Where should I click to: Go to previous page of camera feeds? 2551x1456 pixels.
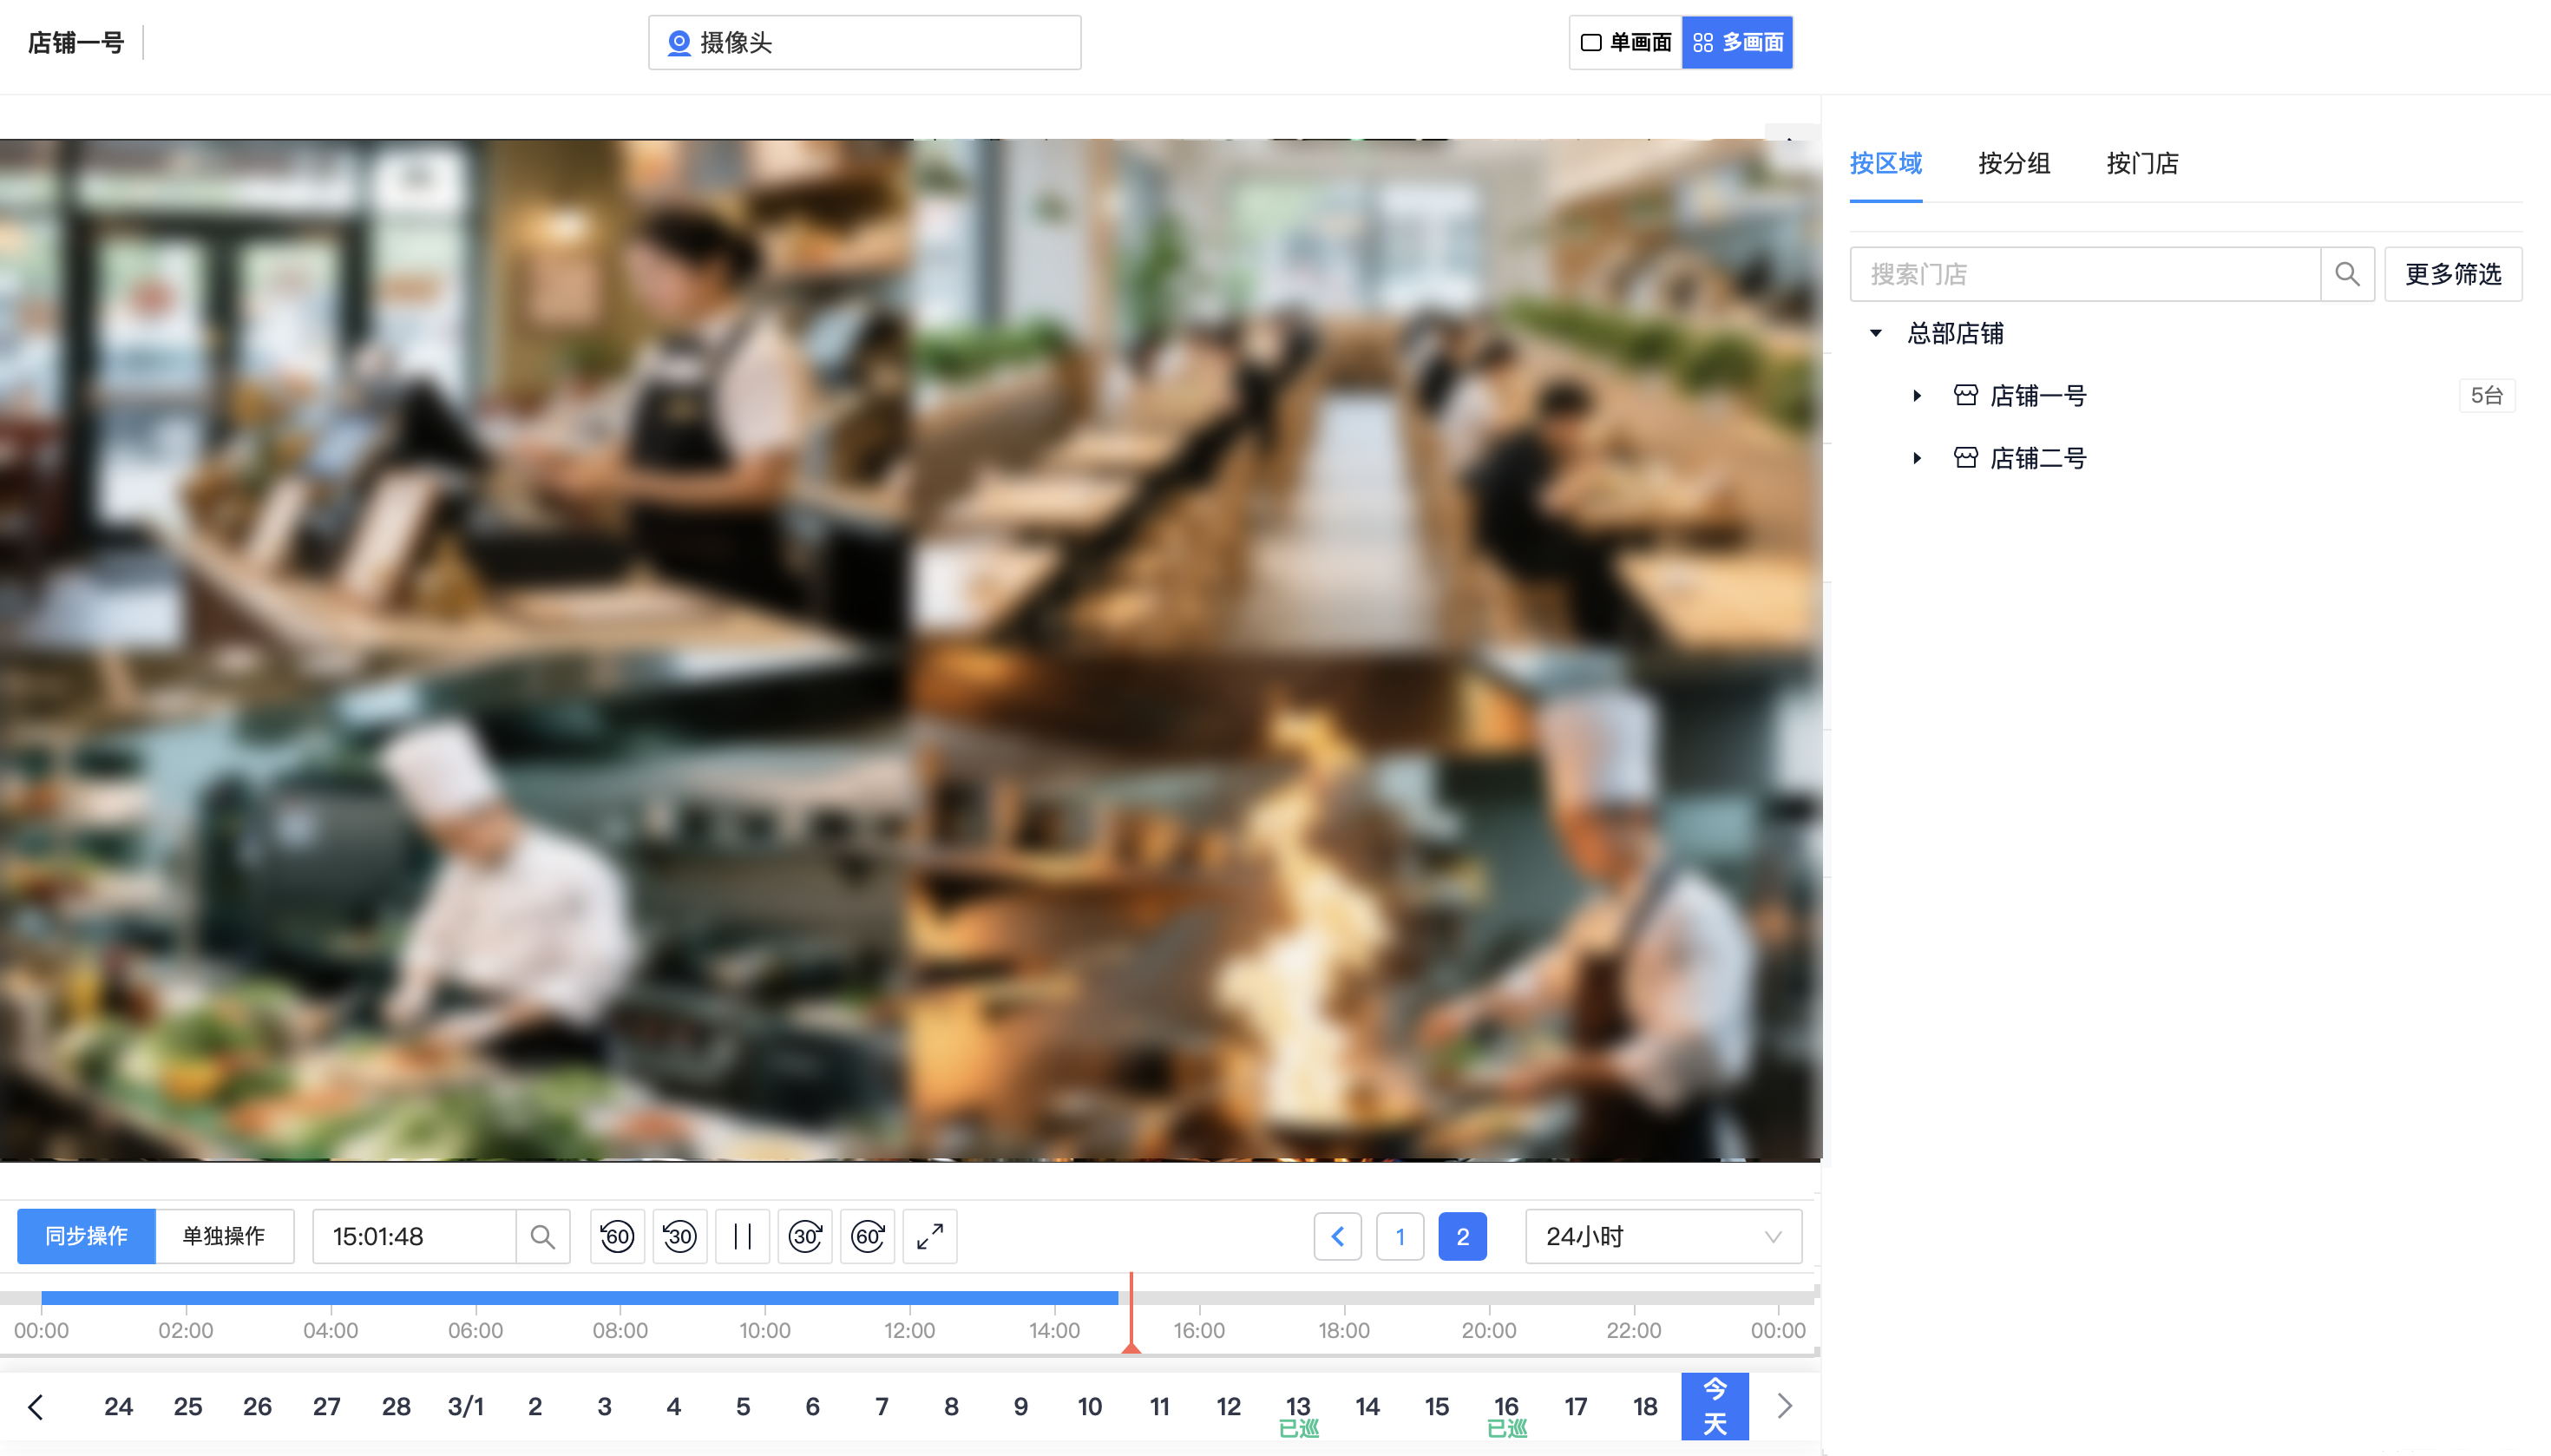[x=1337, y=1236]
